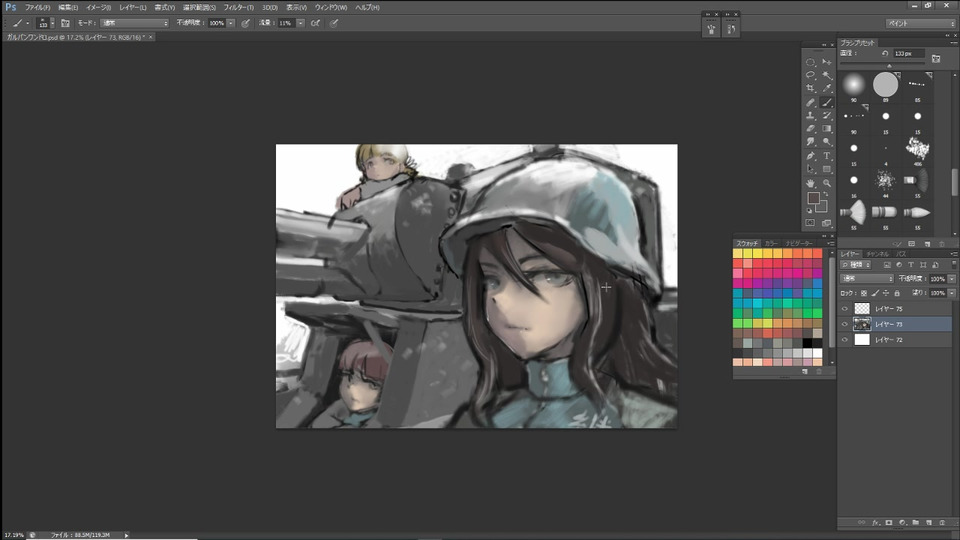The image size is (960, 540).
Task: Open the brush preset picker dropdown
Action: pyautogui.click(x=52, y=23)
